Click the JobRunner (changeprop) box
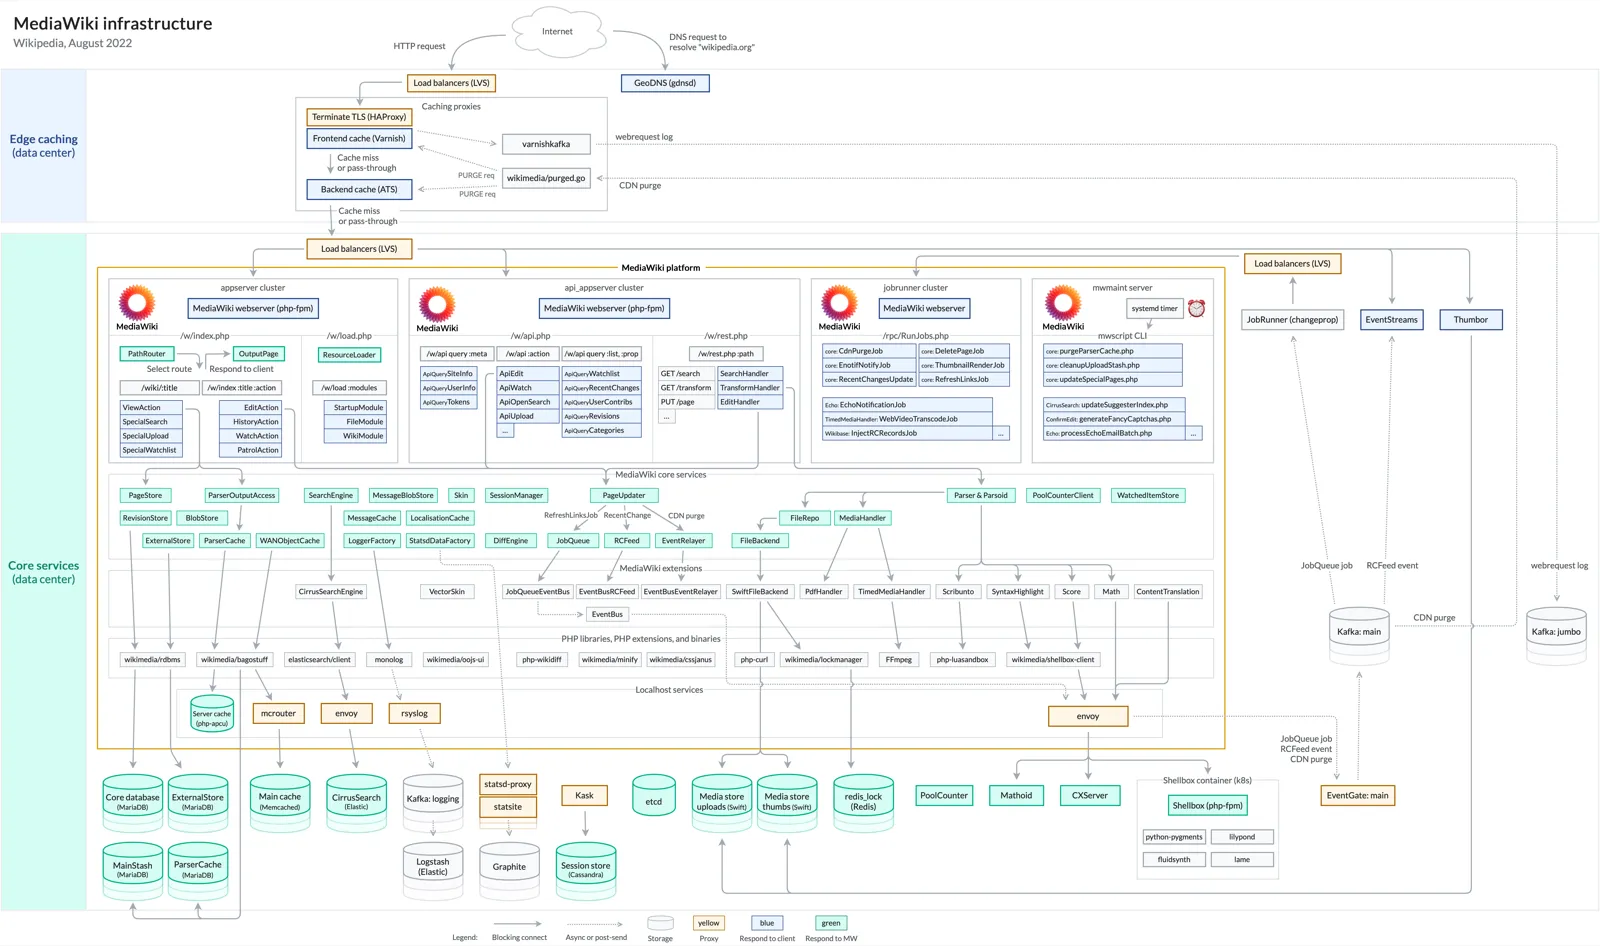Viewport: 1600px width, 946px height. [x=1293, y=320]
